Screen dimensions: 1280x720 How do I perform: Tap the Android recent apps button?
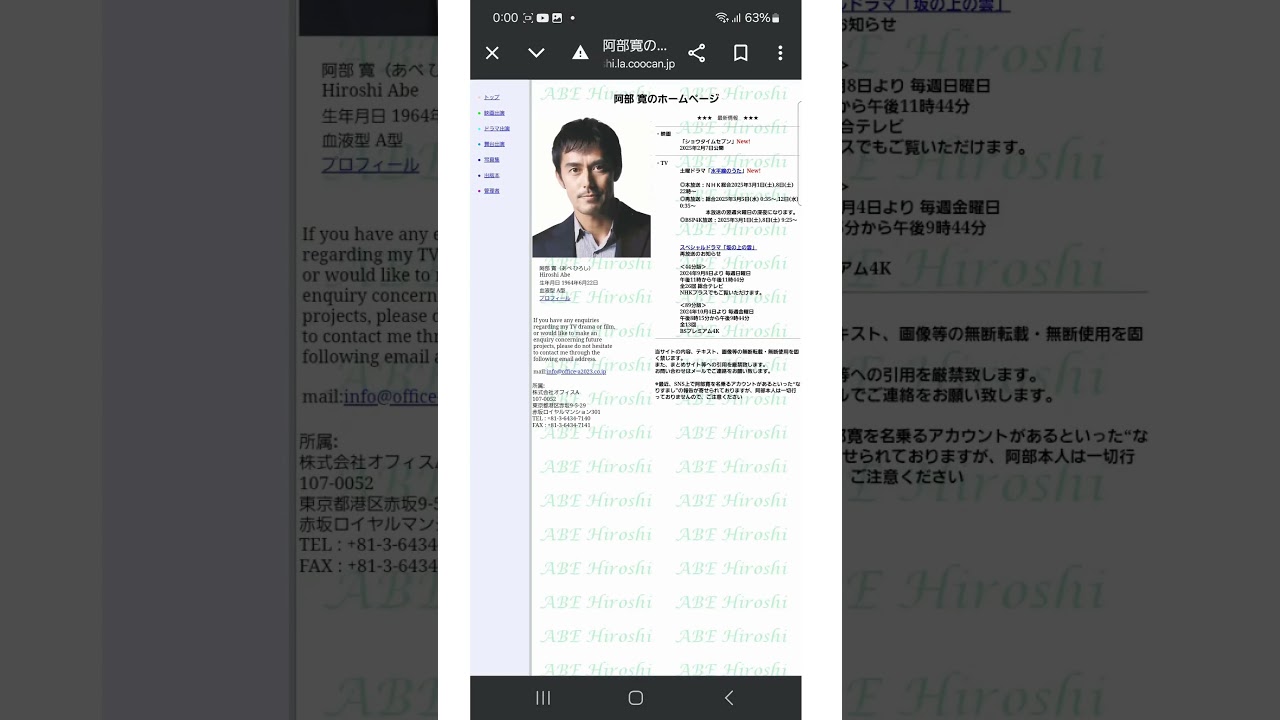click(x=543, y=698)
